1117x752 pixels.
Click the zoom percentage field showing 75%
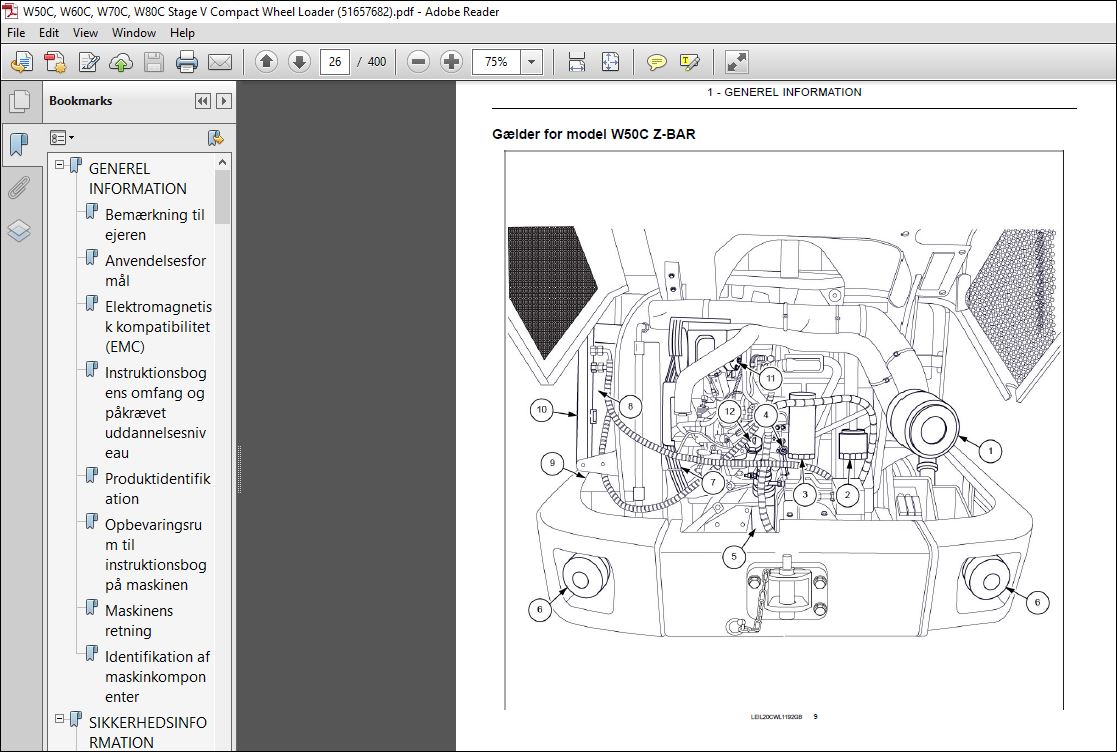(497, 62)
